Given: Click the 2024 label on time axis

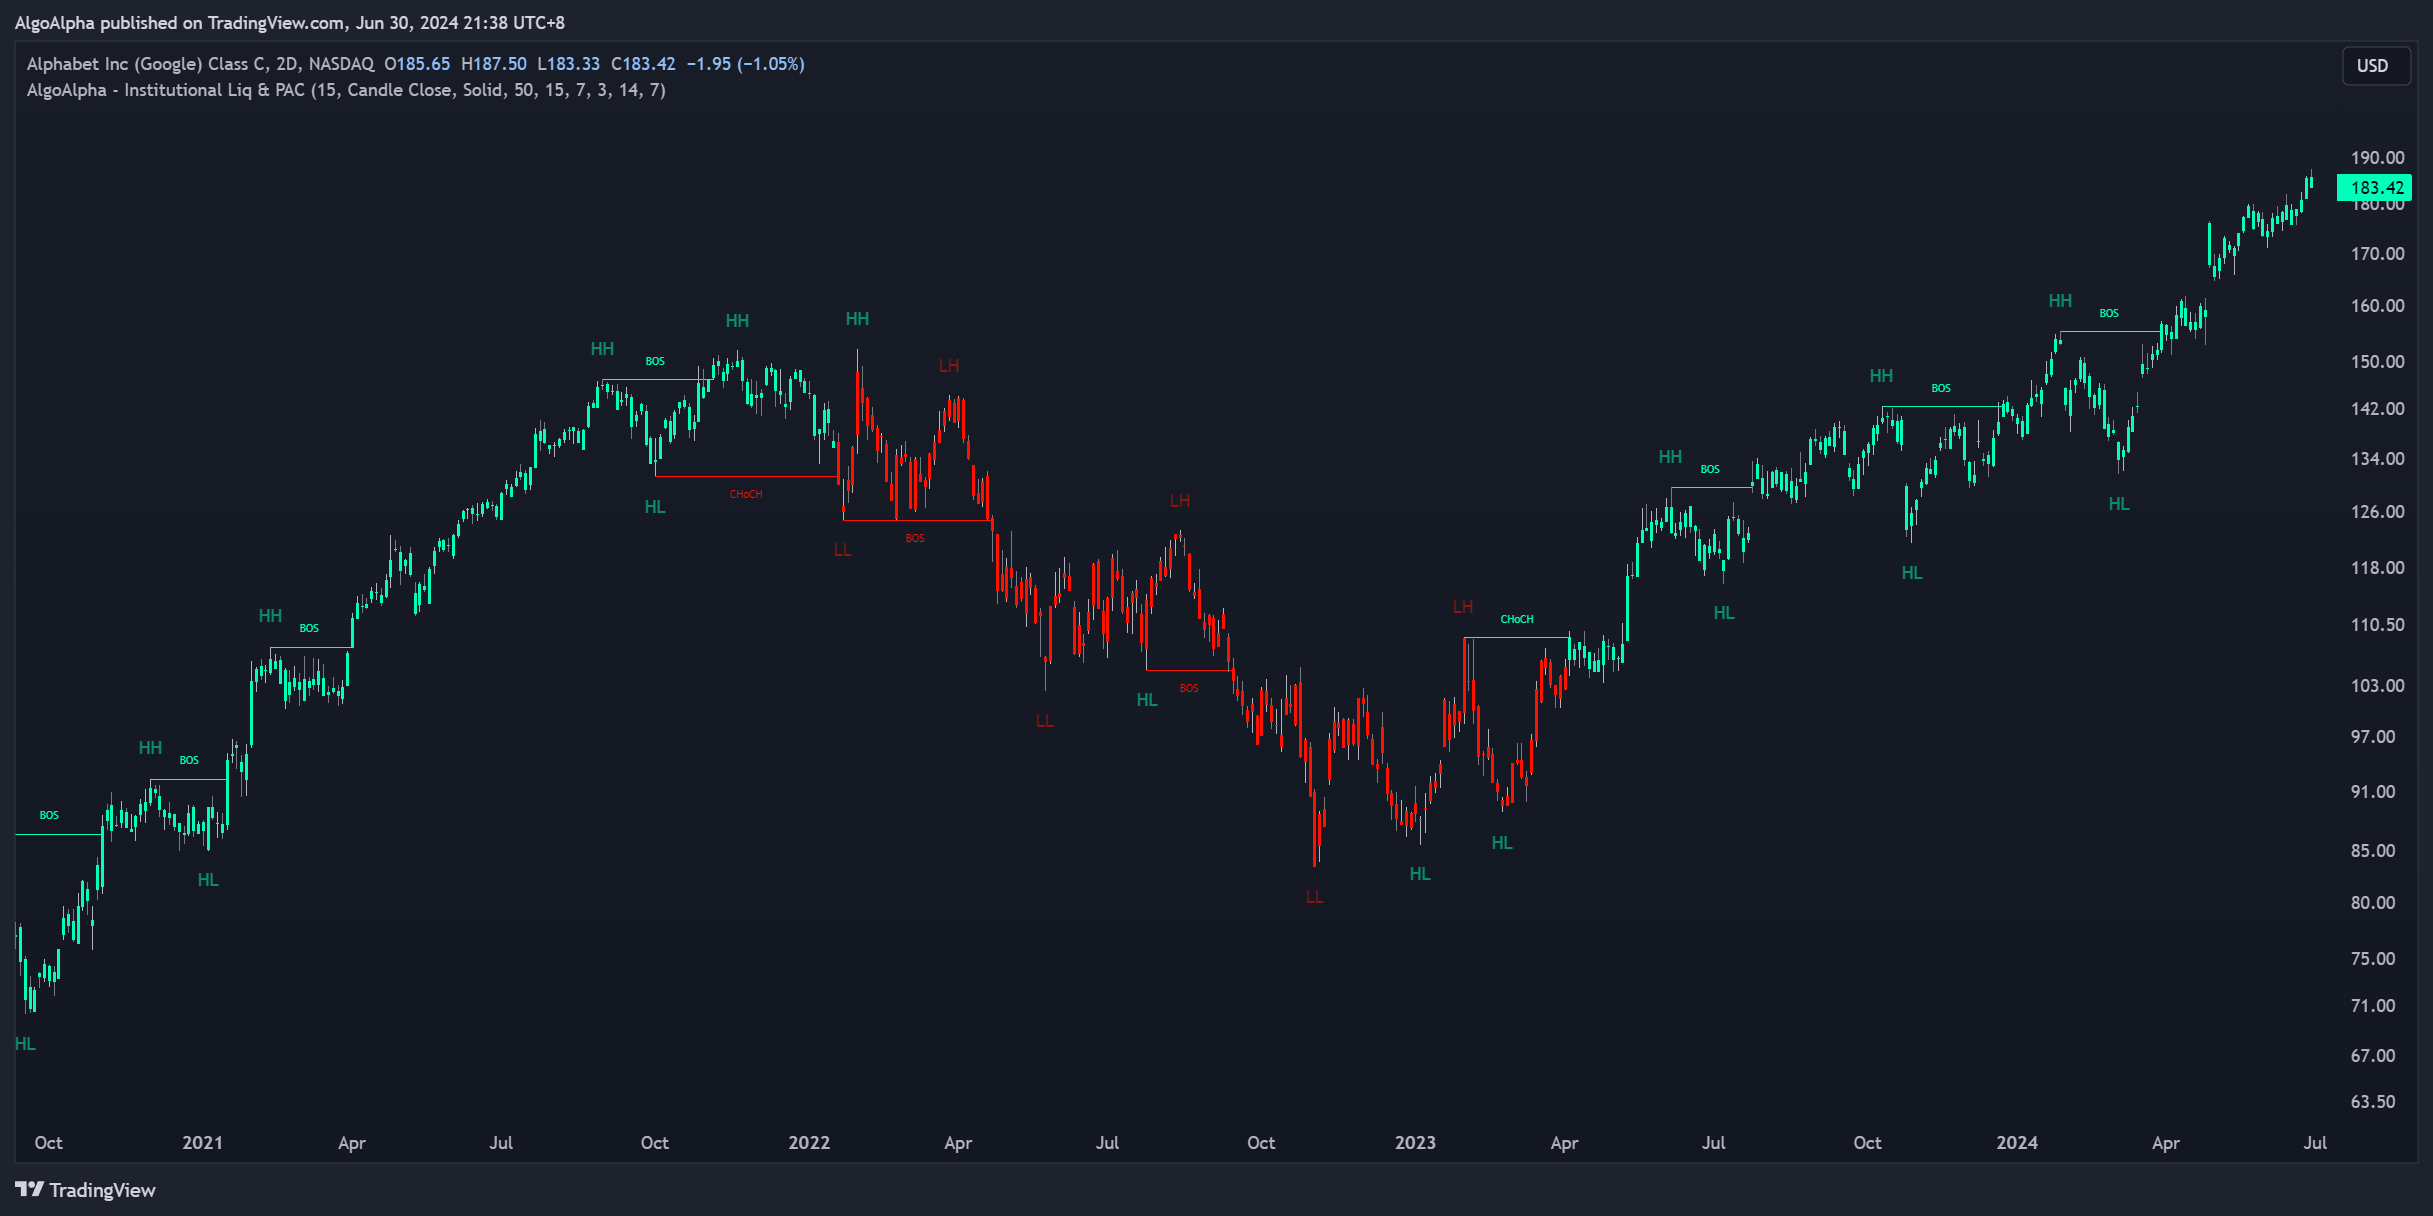Looking at the screenshot, I should (2017, 1142).
